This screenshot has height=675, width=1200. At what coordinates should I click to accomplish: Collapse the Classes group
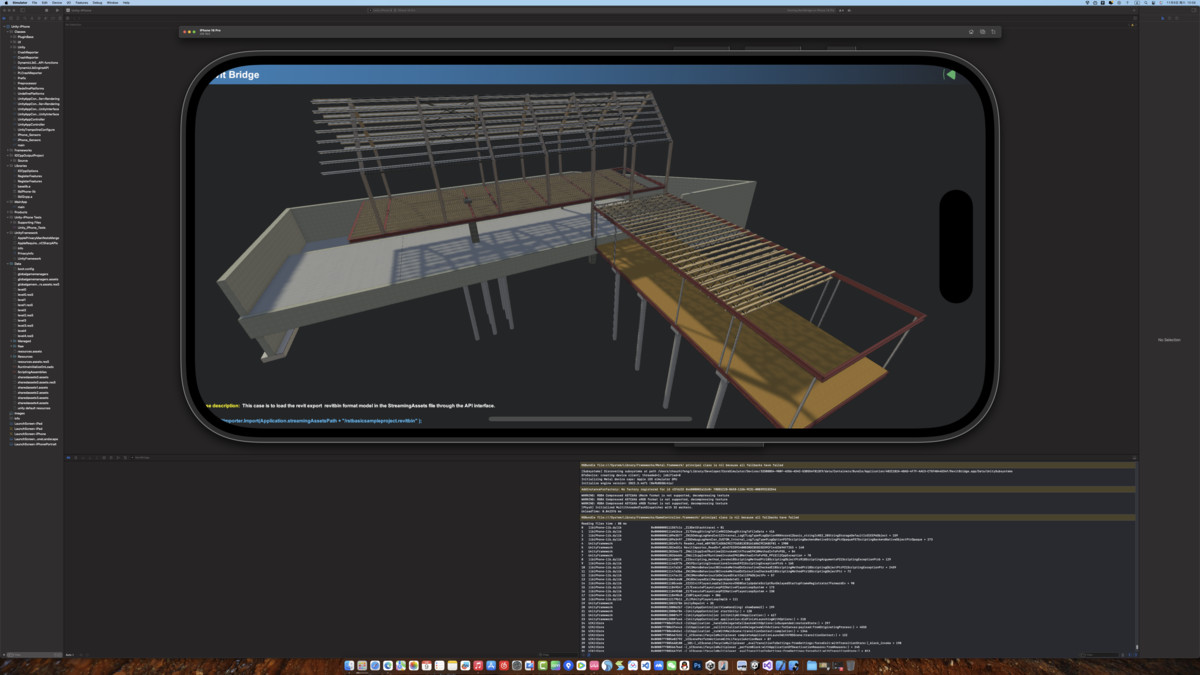pos(7,32)
